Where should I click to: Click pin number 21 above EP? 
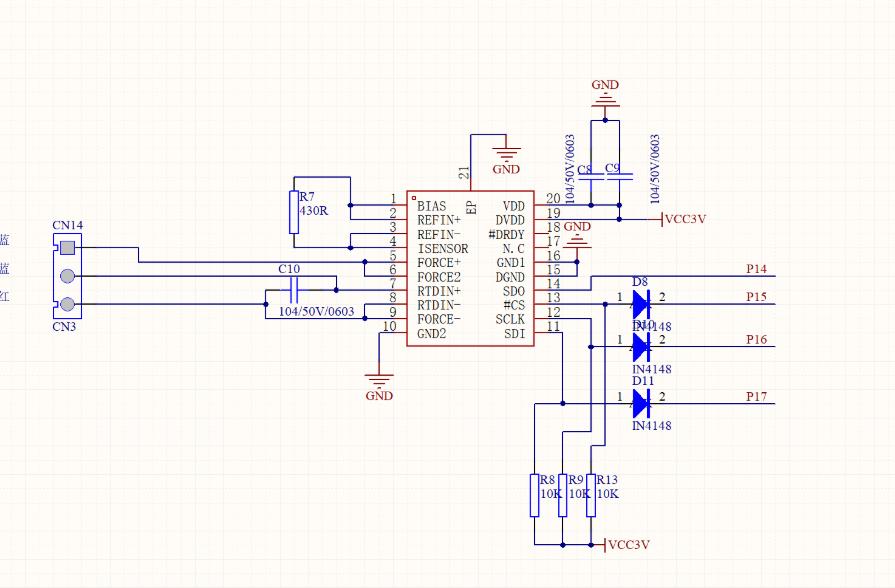464,172
